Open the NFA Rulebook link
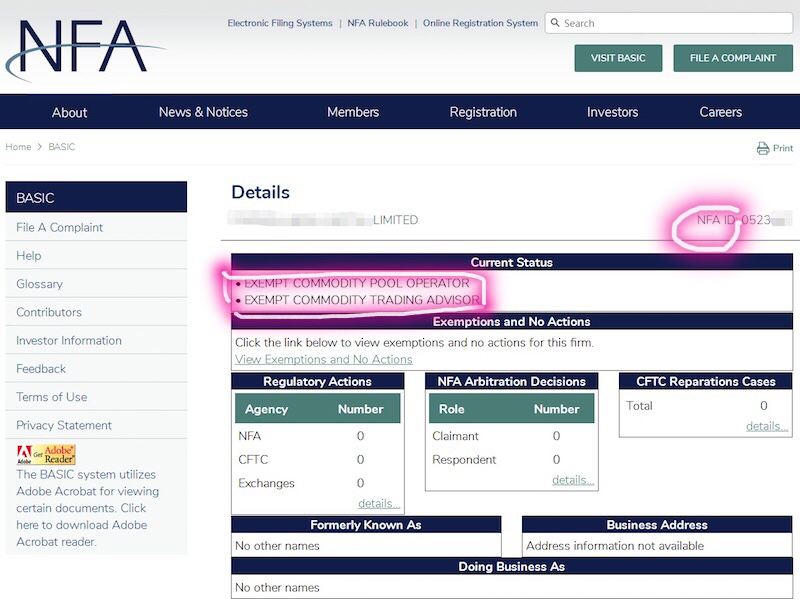The height and width of the screenshot is (599, 800). [378, 23]
